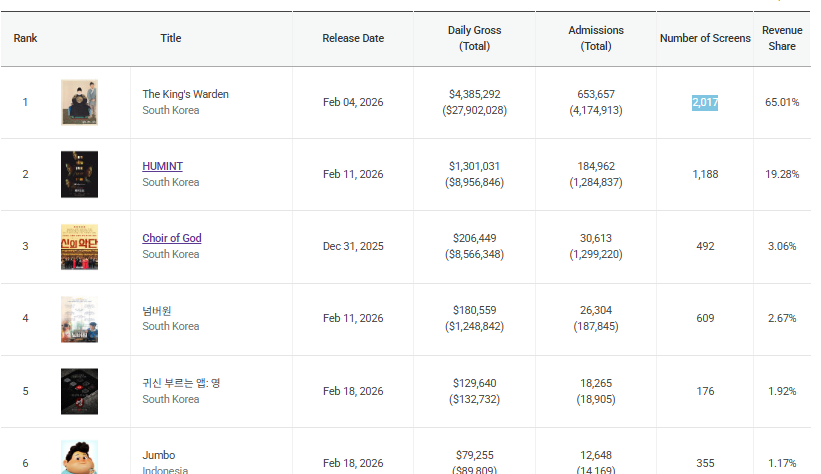Viewport: 821px width, 474px height.
Task: Select the 65.01% revenue share cell
Action: pyautogui.click(x=782, y=102)
